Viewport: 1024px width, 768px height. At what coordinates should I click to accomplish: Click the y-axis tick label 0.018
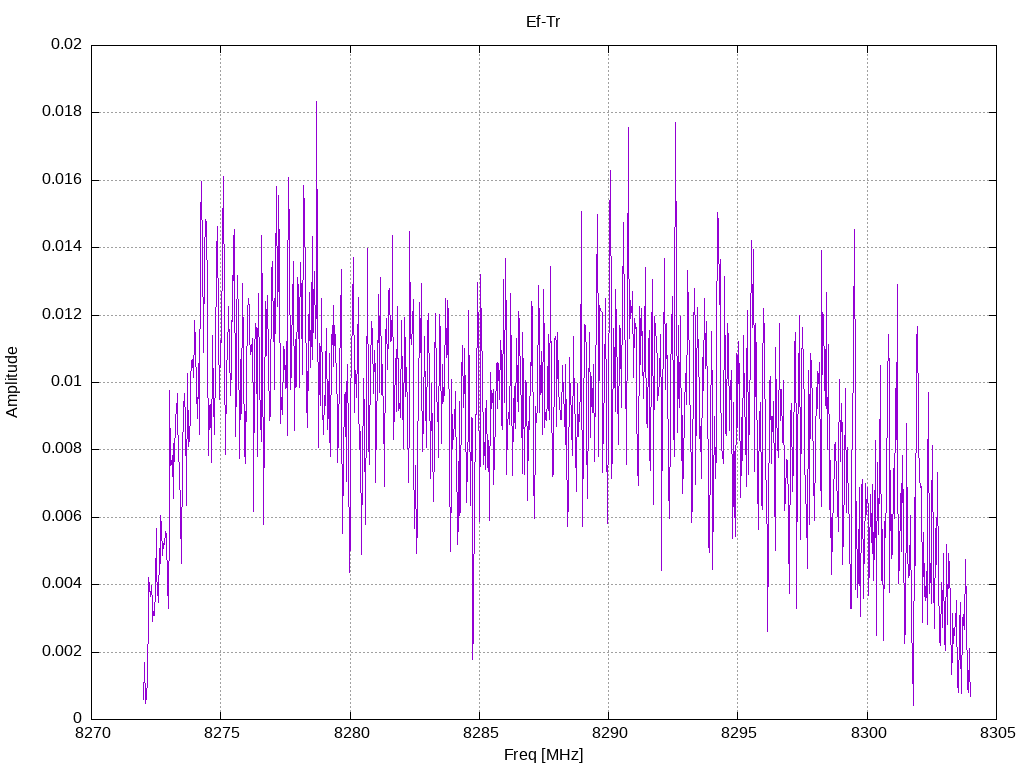click(x=63, y=112)
